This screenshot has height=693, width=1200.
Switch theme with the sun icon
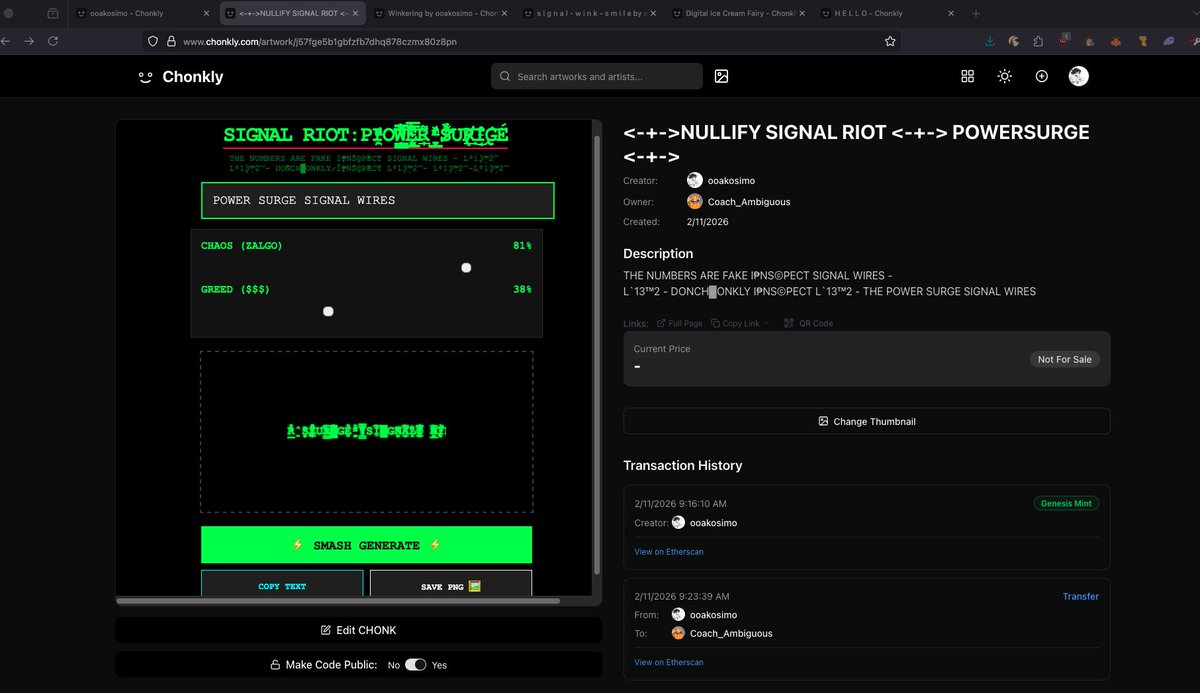1004,76
